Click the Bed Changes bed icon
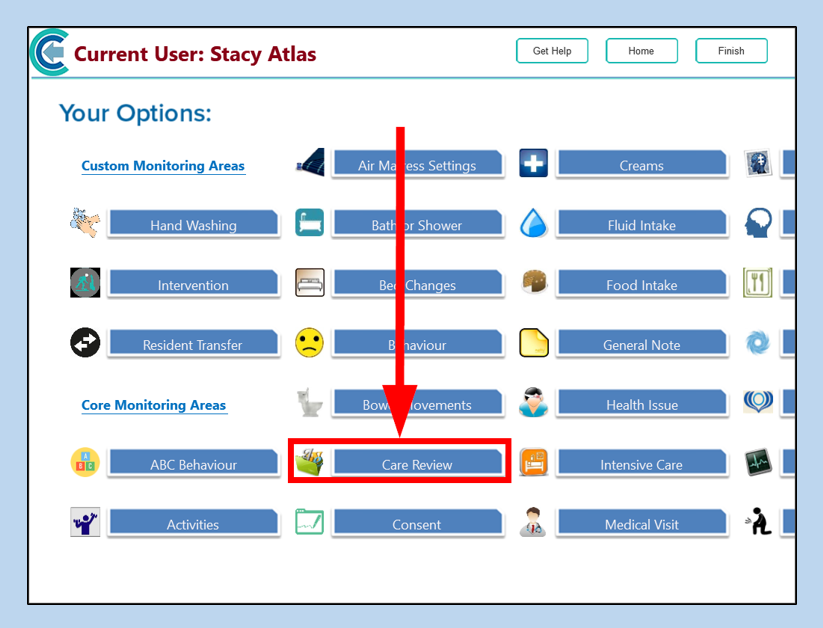Image resolution: width=823 pixels, height=628 pixels. 310,283
